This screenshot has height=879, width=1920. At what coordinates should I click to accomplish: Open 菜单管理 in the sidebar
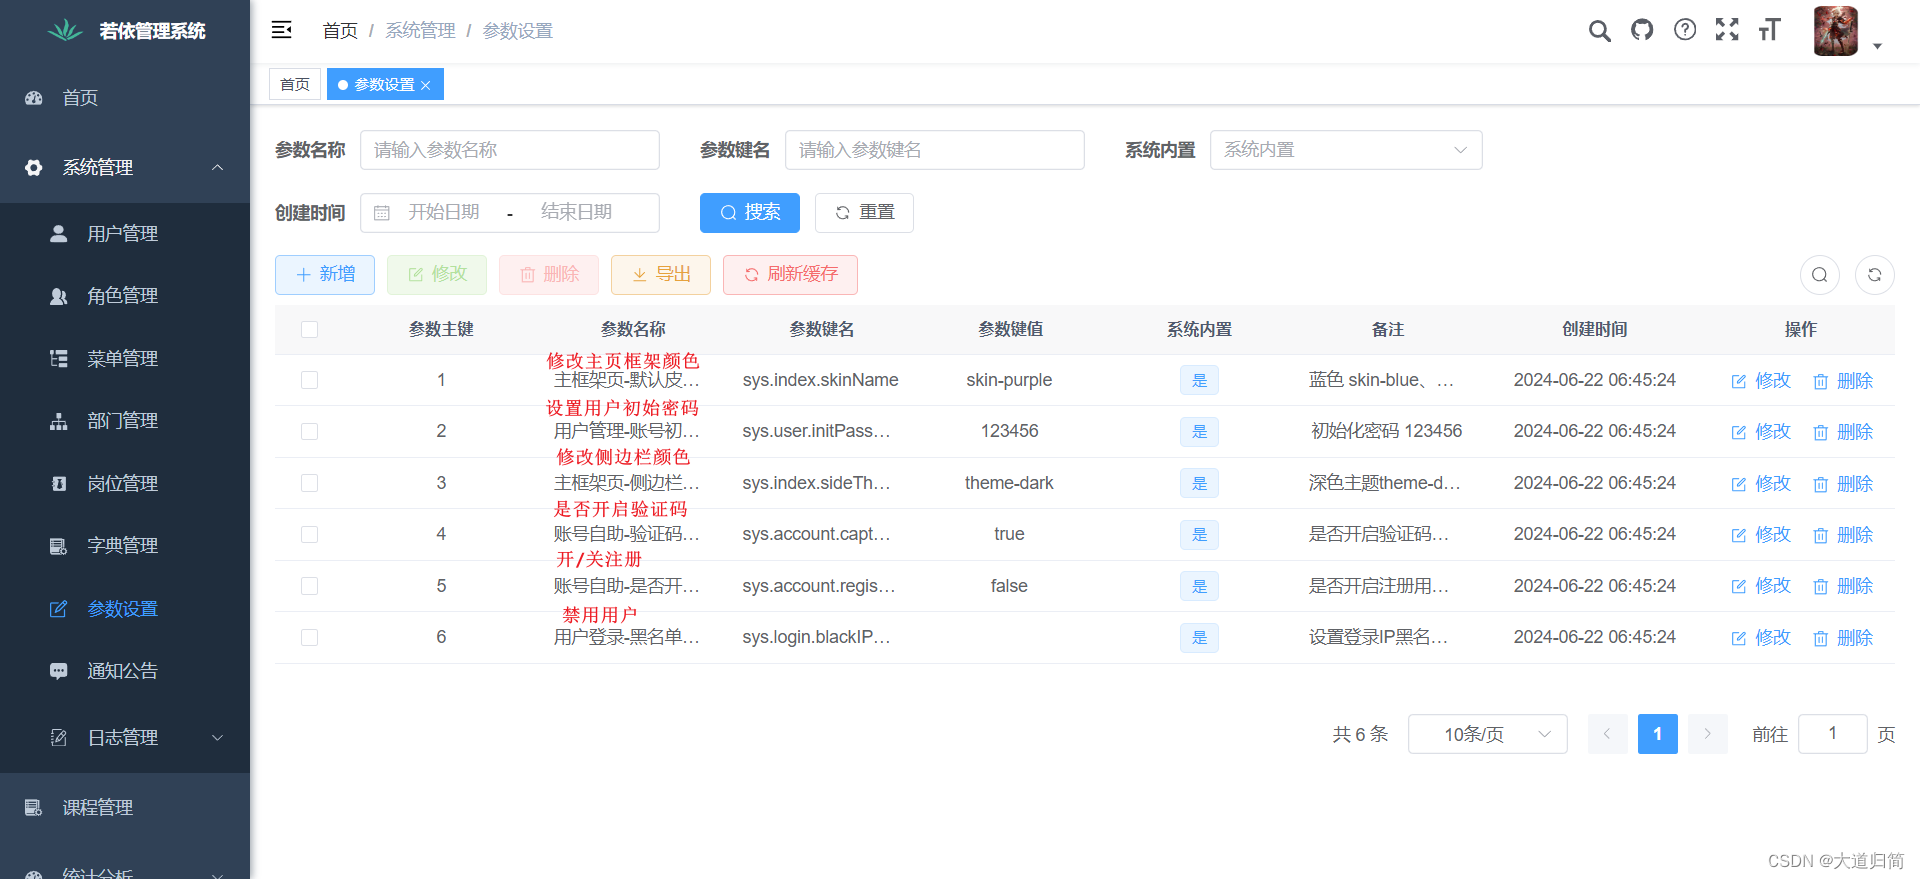pos(125,359)
